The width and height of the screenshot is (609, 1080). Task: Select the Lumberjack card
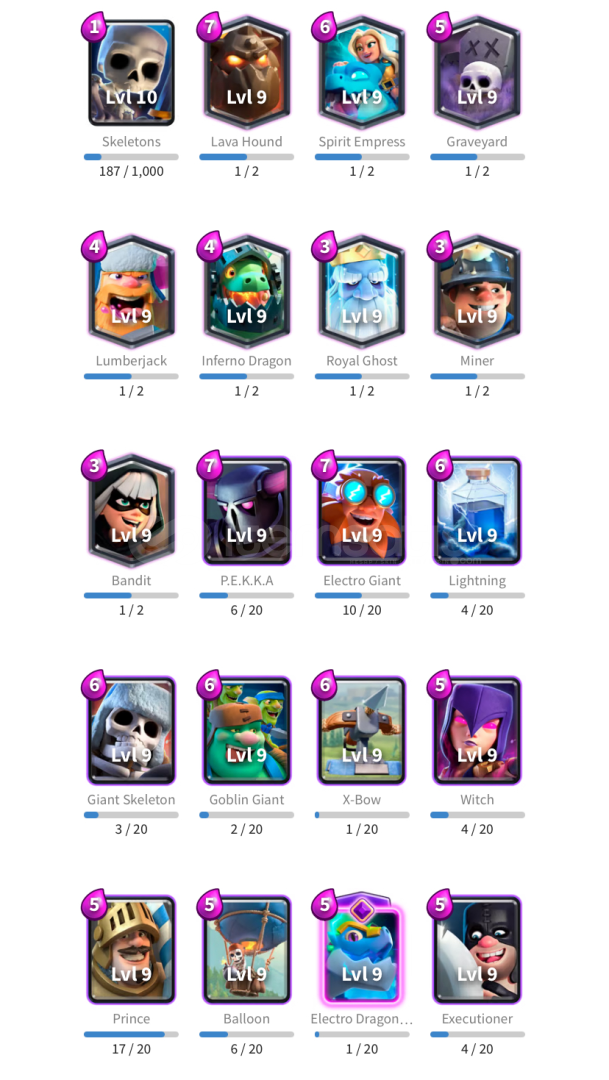131,292
